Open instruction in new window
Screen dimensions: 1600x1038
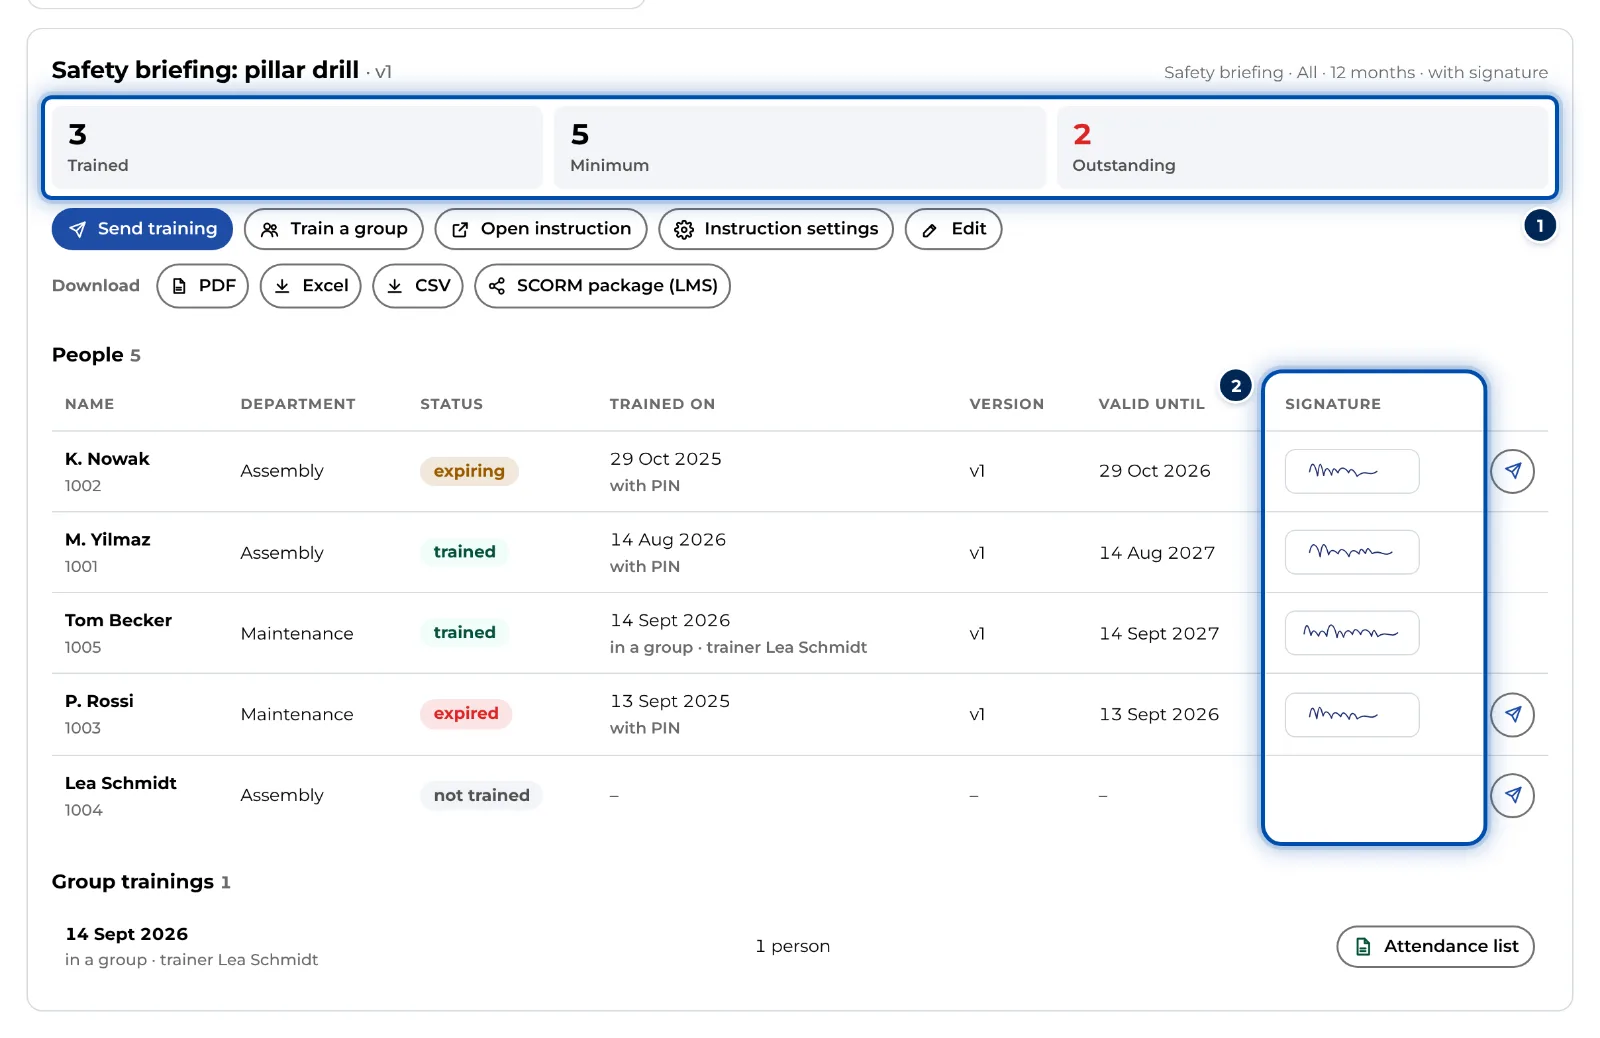point(541,229)
